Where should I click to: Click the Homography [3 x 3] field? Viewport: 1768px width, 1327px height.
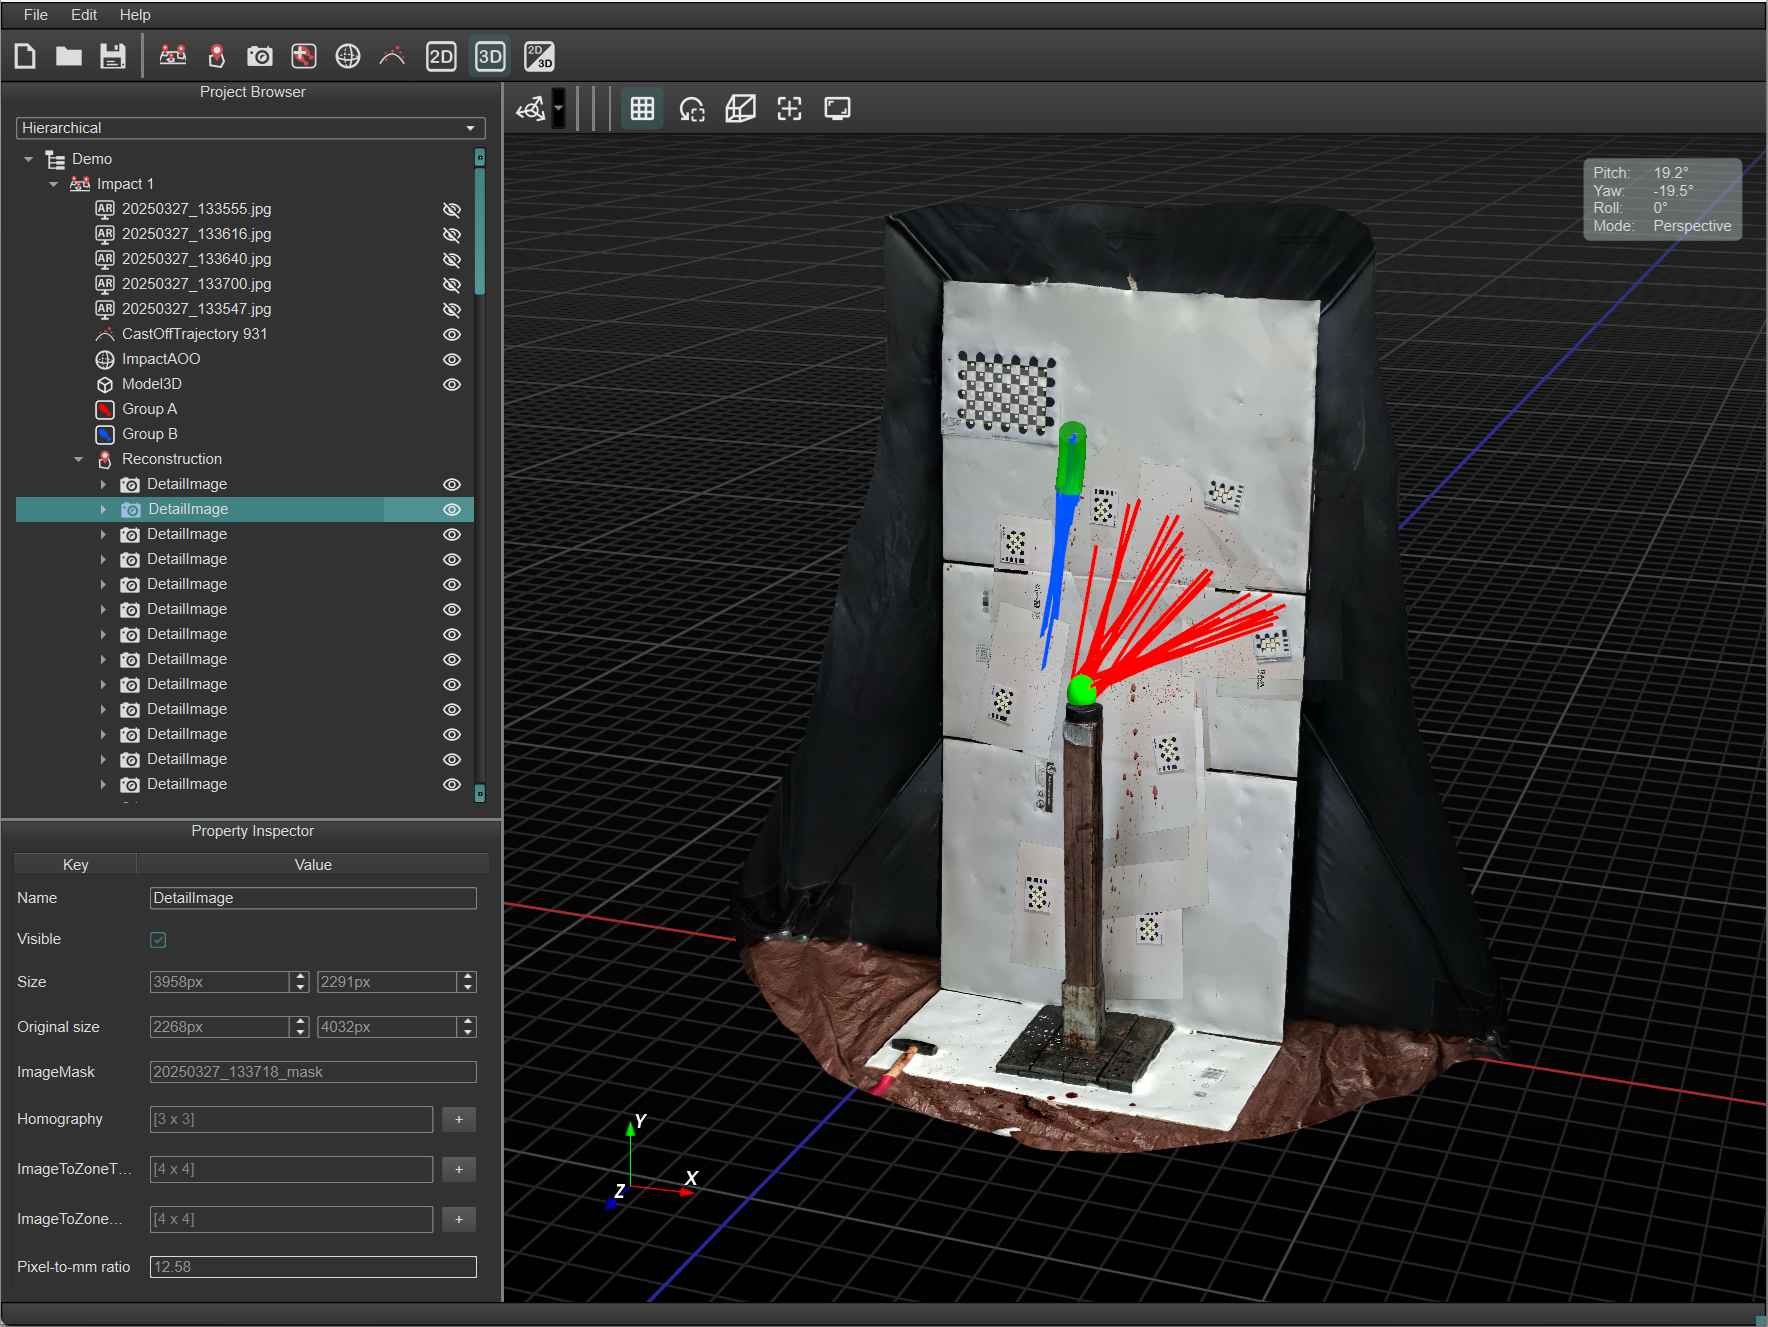(x=291, y=1119)
